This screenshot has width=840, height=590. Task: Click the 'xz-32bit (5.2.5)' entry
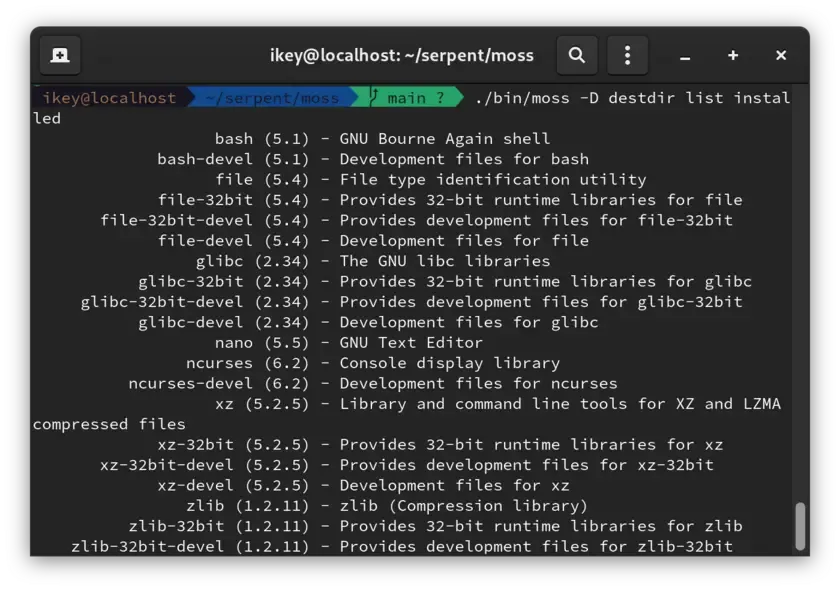click(x=233, y=444)
